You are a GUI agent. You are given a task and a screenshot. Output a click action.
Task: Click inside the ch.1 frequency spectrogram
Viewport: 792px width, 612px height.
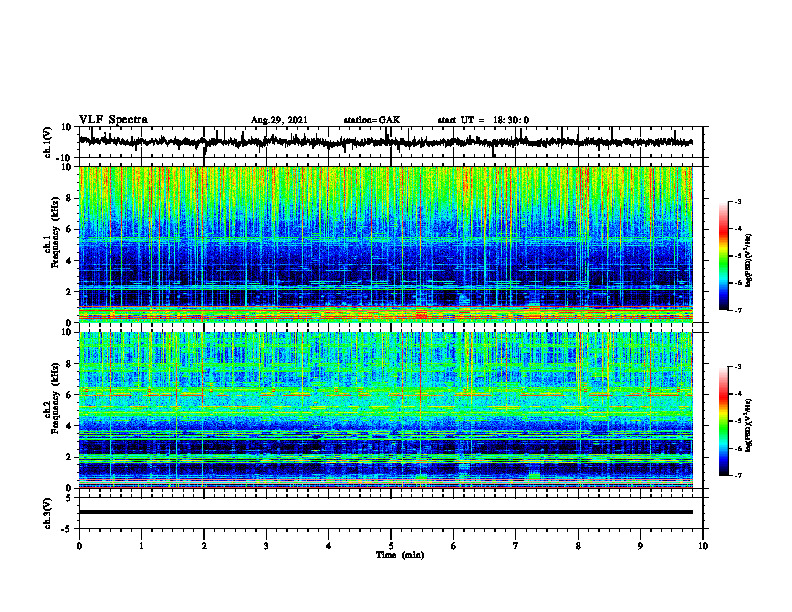coord(385,244)
